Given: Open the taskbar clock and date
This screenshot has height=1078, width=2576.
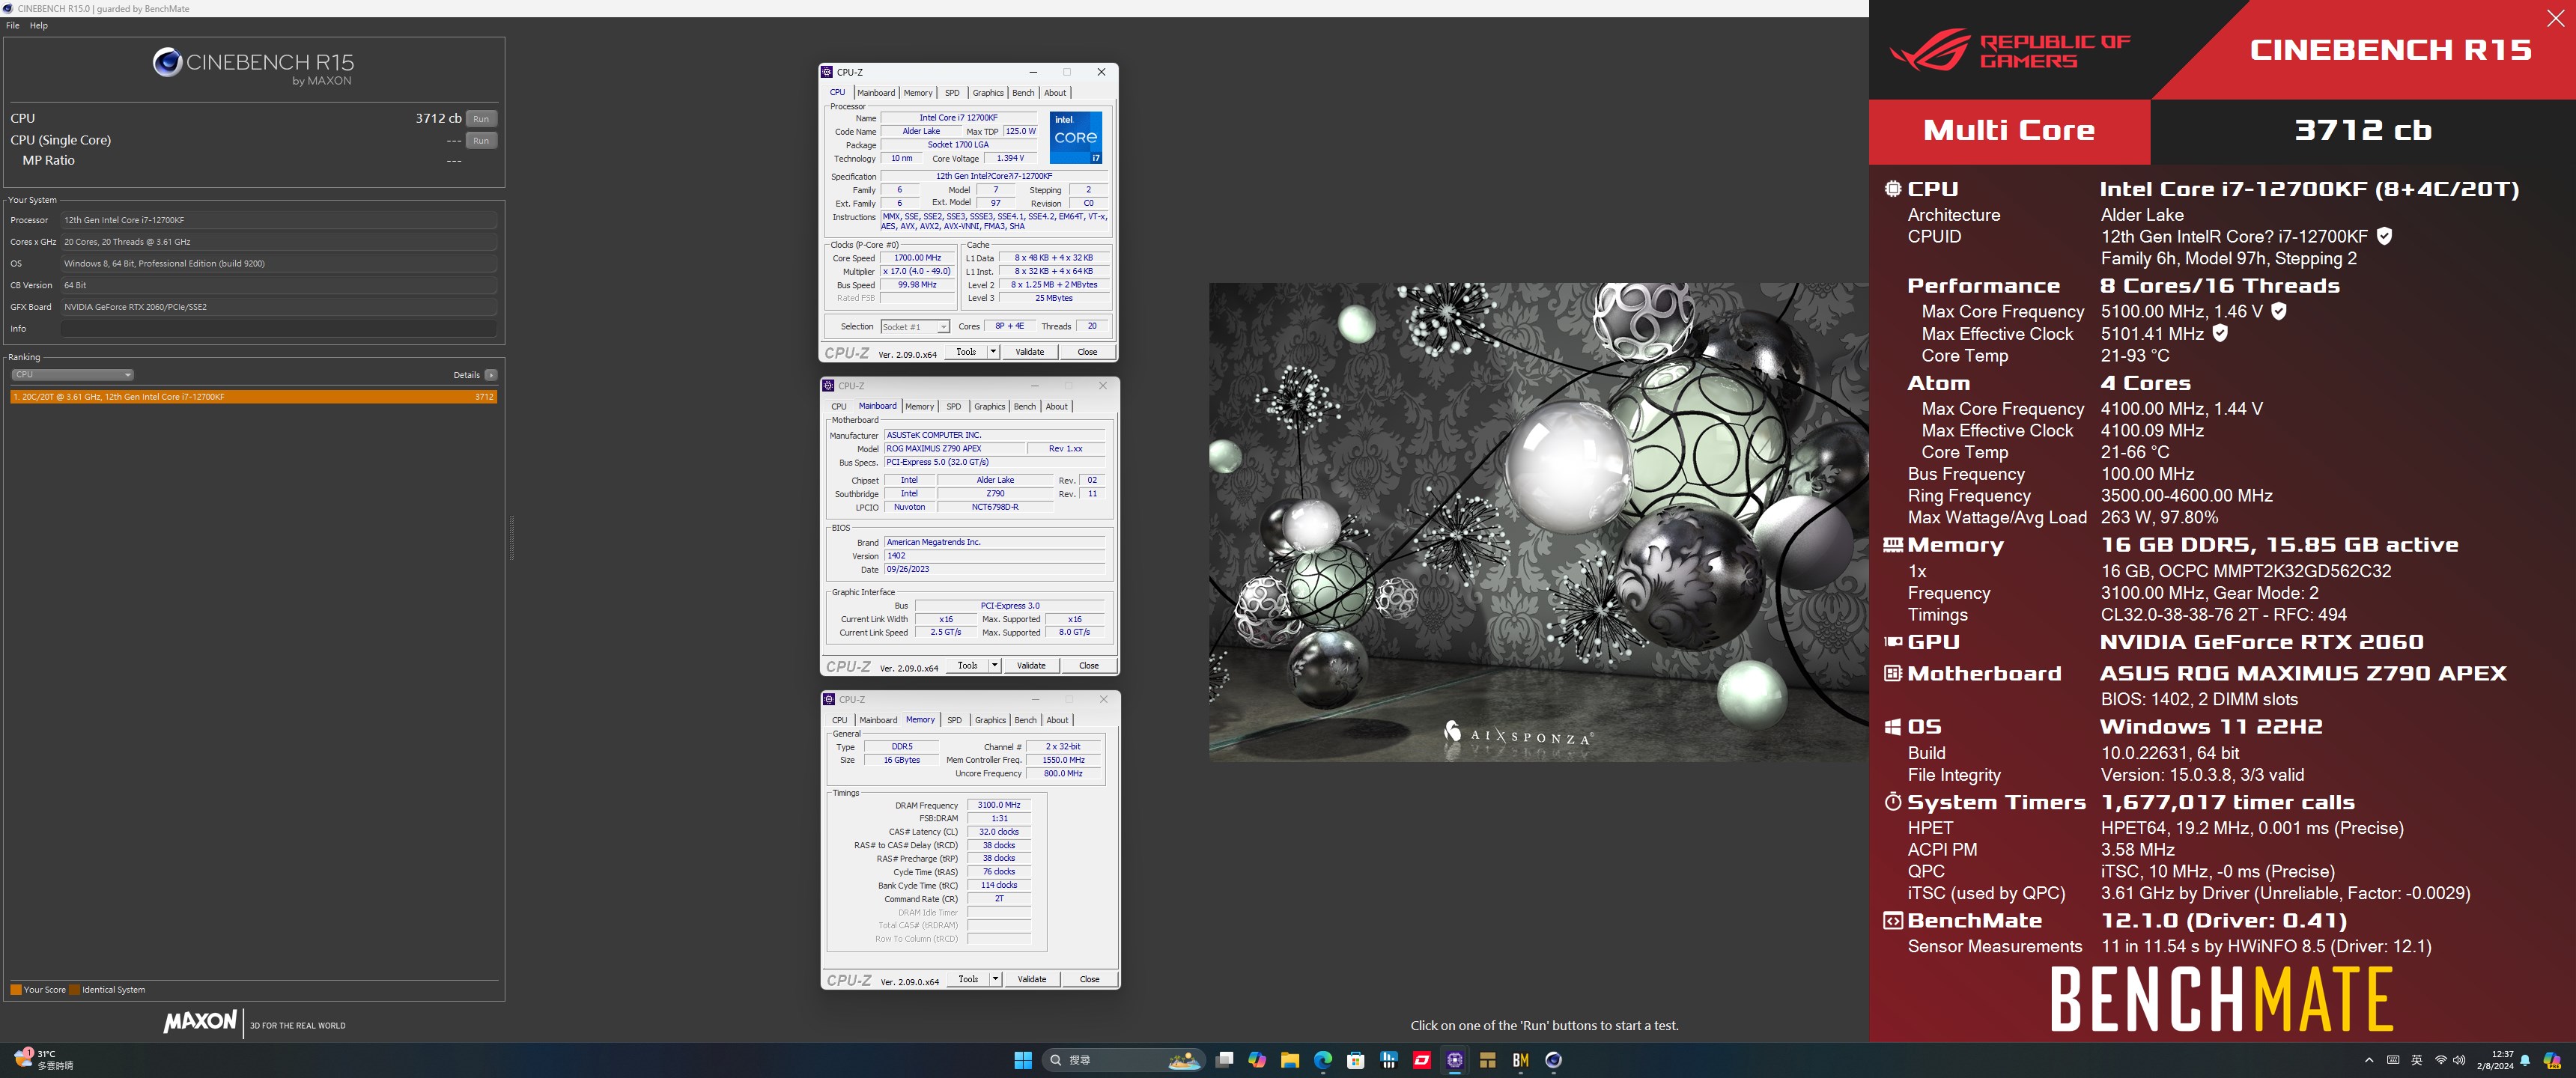Looking at the screenshot, I should (2495, 1060).
